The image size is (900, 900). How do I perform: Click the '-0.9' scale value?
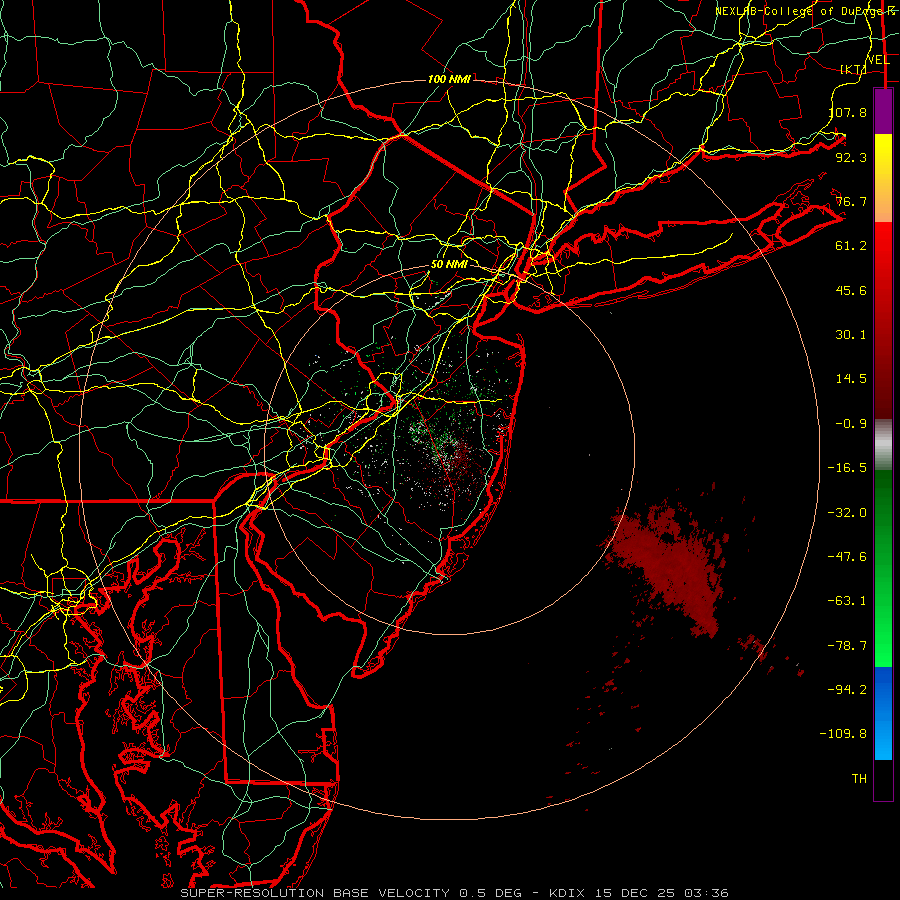[851, 424]
